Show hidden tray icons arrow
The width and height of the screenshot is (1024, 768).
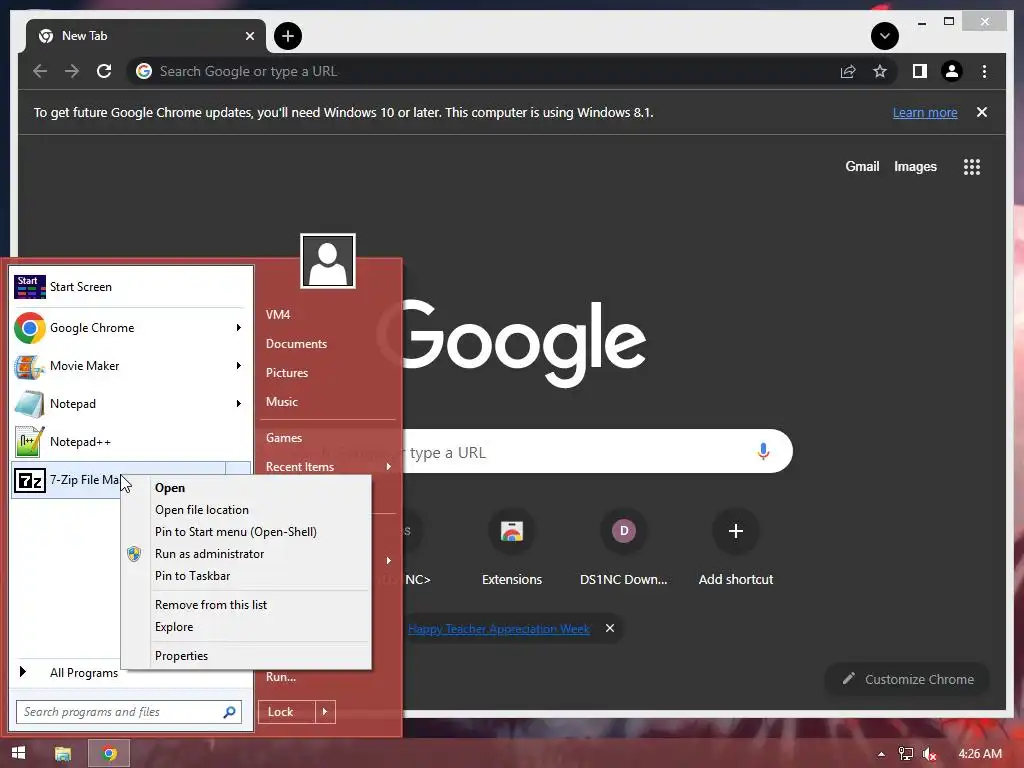pos(881,754)
